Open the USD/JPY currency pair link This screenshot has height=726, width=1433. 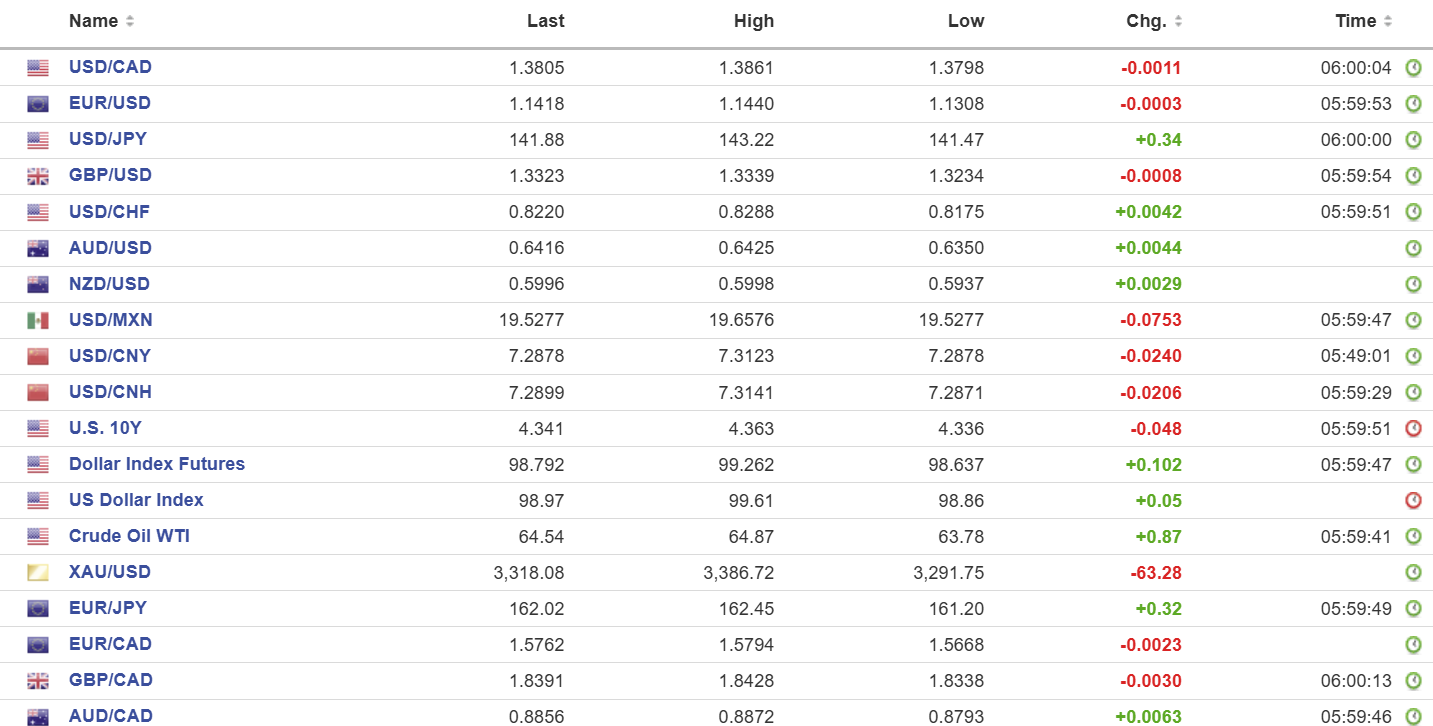pyautogui.click(x=108, y=139)
